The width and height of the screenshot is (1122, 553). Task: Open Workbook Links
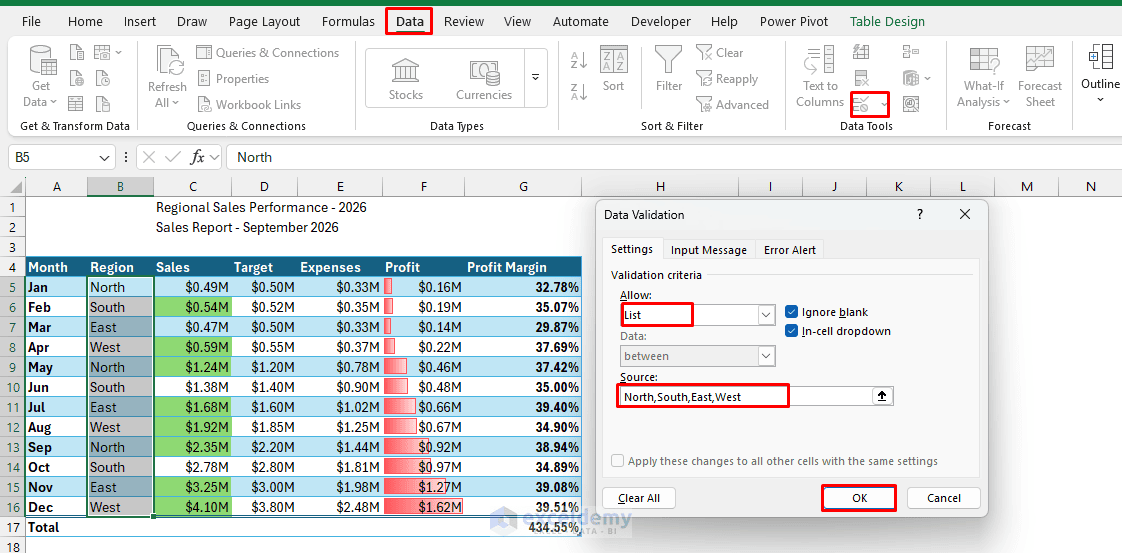[x=250, y=104]
